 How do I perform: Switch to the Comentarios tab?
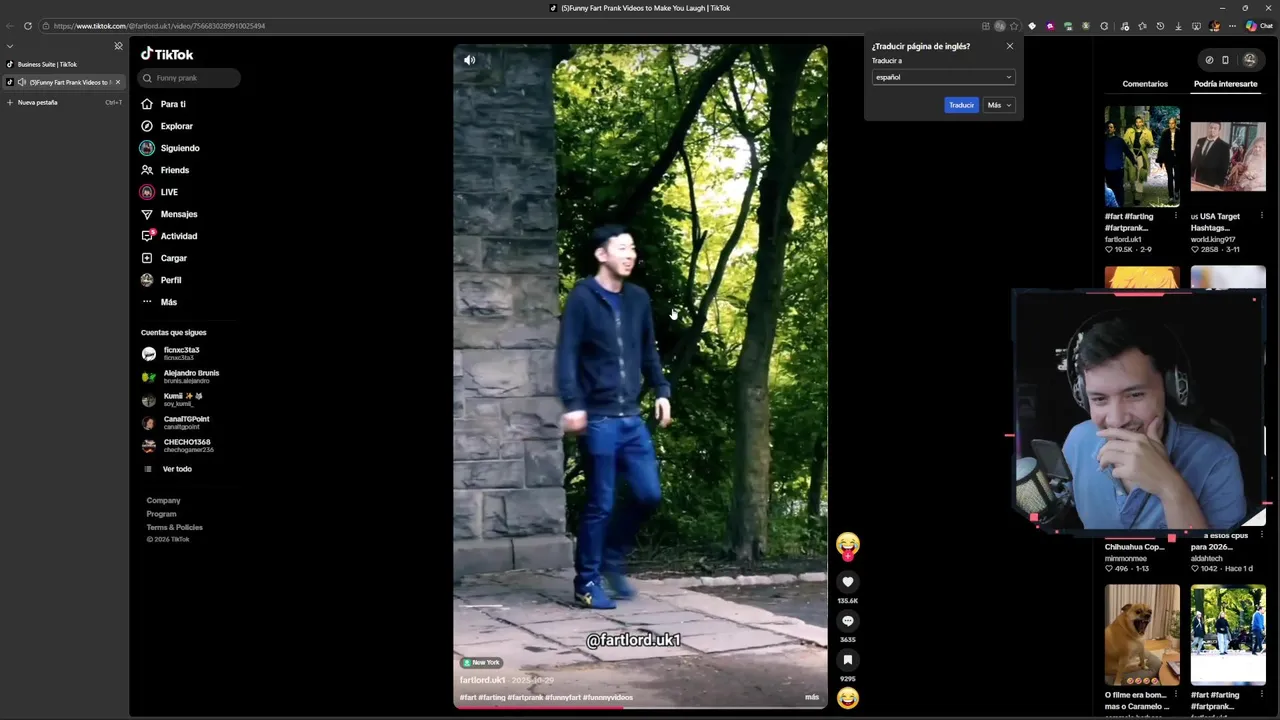click(x=1145, y=84)
